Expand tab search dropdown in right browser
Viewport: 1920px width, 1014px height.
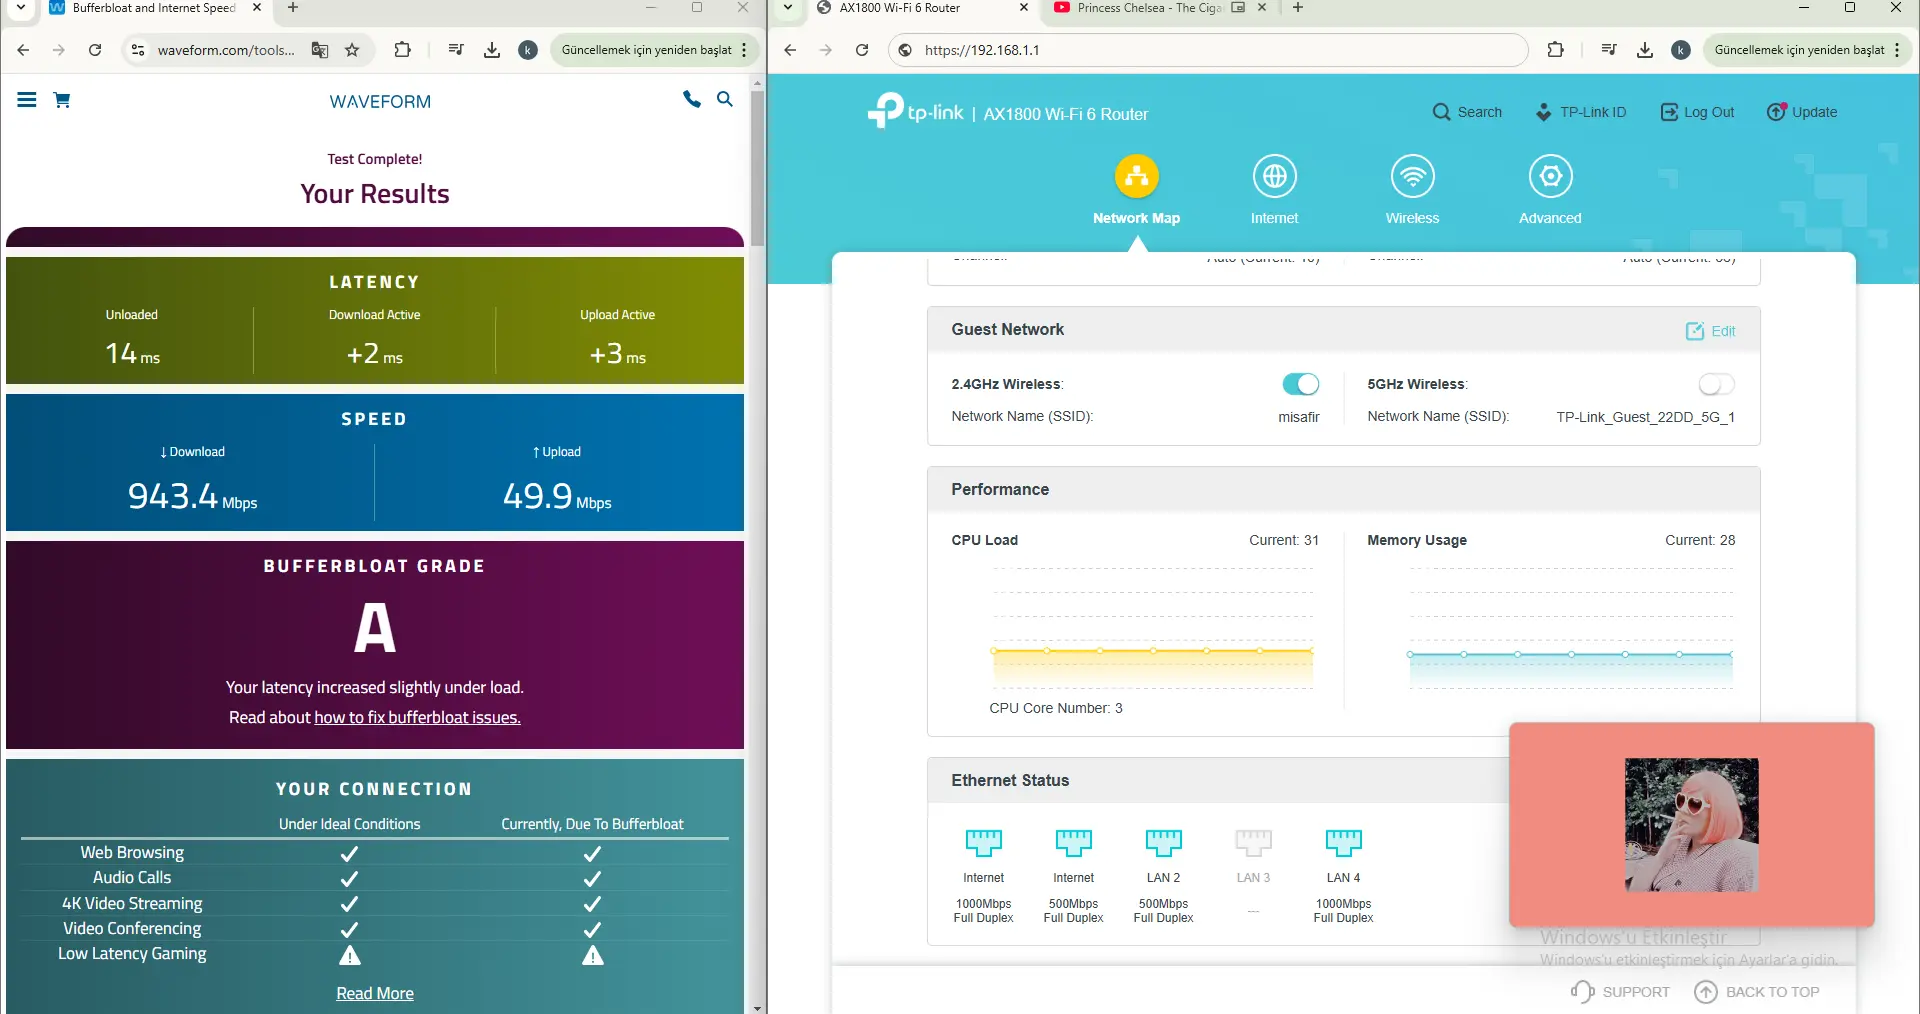point(788,8)
